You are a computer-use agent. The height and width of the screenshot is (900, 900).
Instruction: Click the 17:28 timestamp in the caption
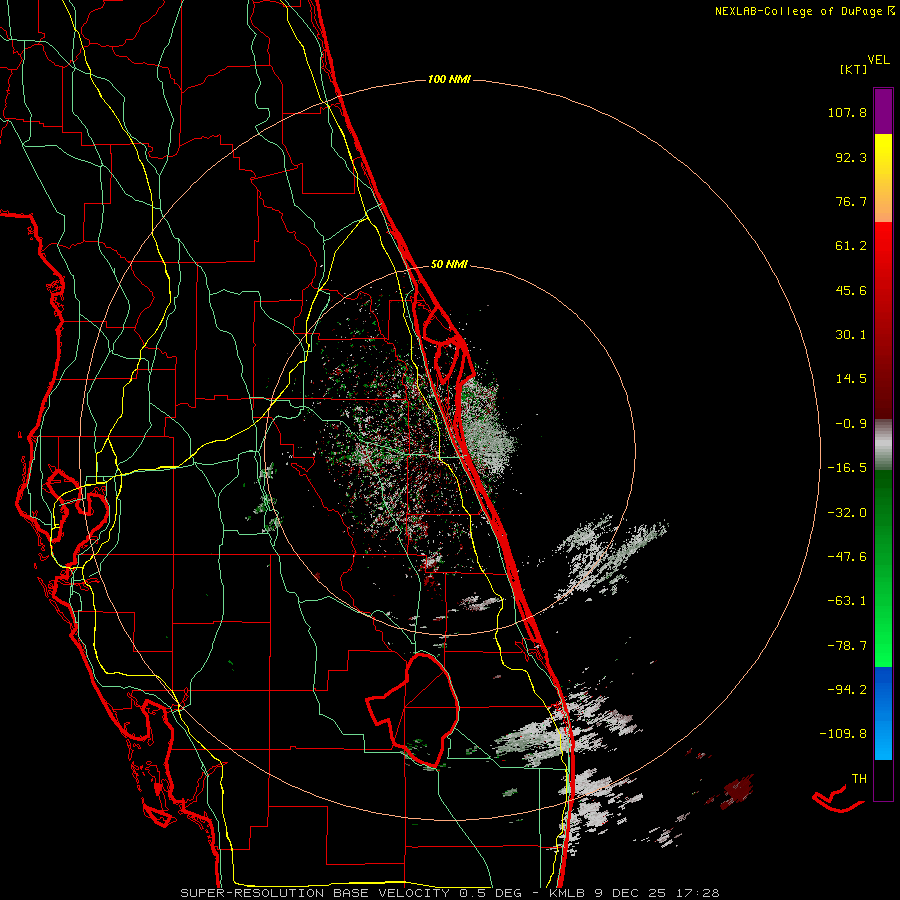pyautogui.click(x=696, y=893)
